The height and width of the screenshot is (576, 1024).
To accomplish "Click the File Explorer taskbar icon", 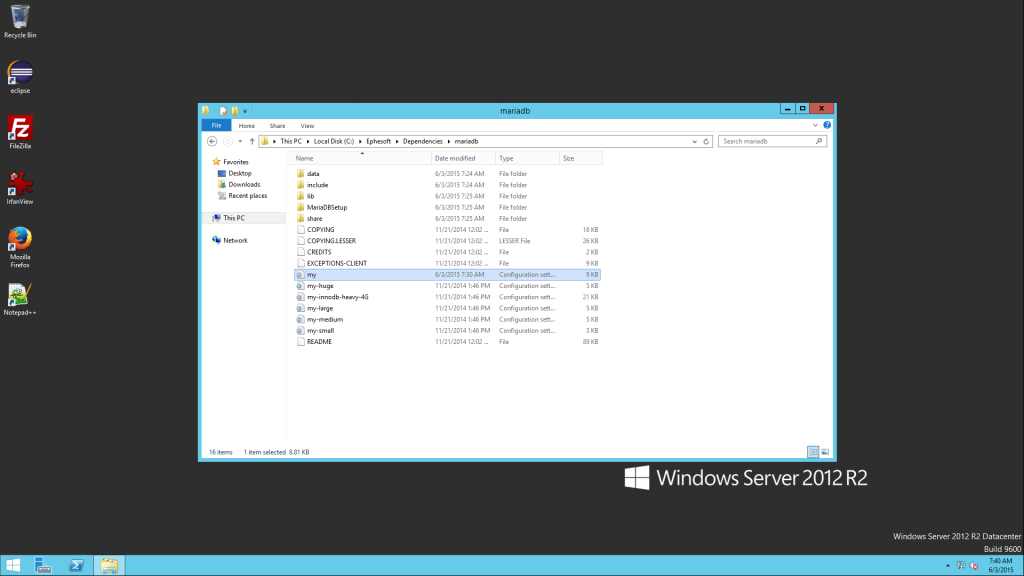I will tap(109, 566).
